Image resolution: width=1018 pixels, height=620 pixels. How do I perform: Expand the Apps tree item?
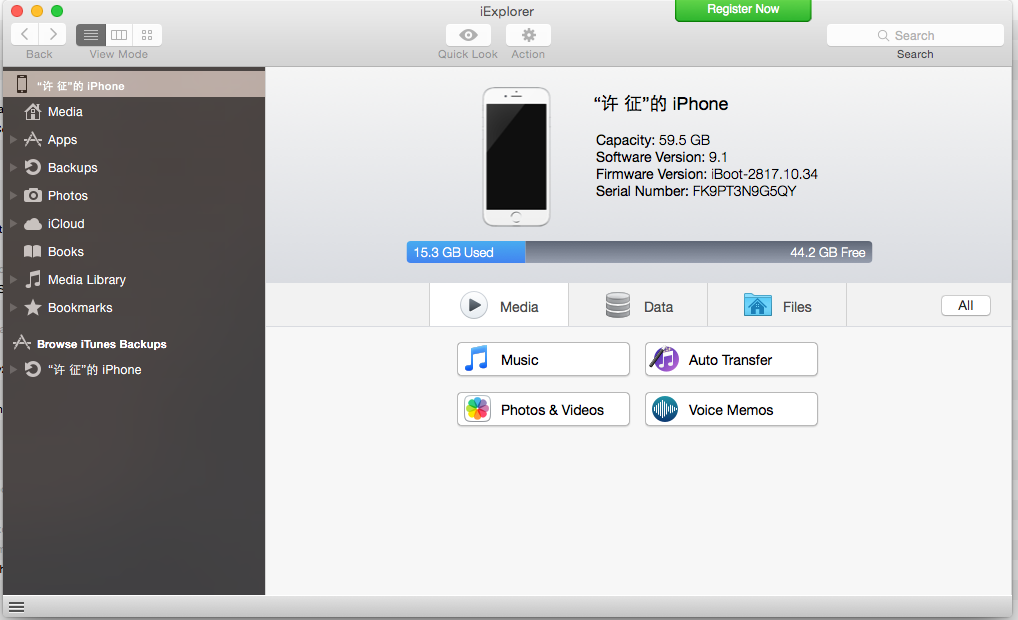13,140
